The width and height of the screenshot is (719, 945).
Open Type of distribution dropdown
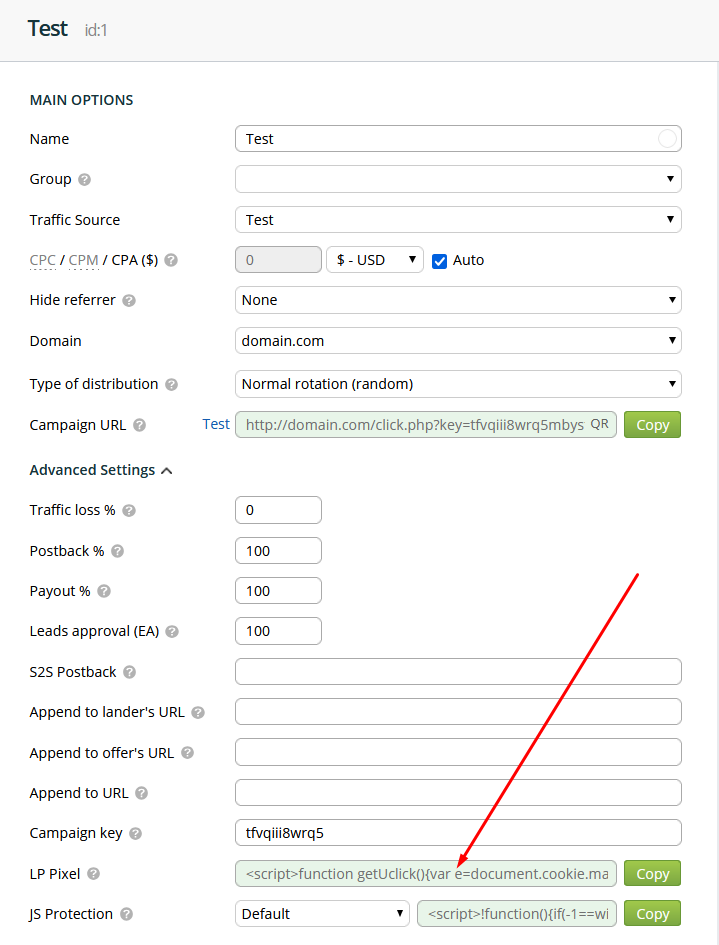[x=458, y=384]
